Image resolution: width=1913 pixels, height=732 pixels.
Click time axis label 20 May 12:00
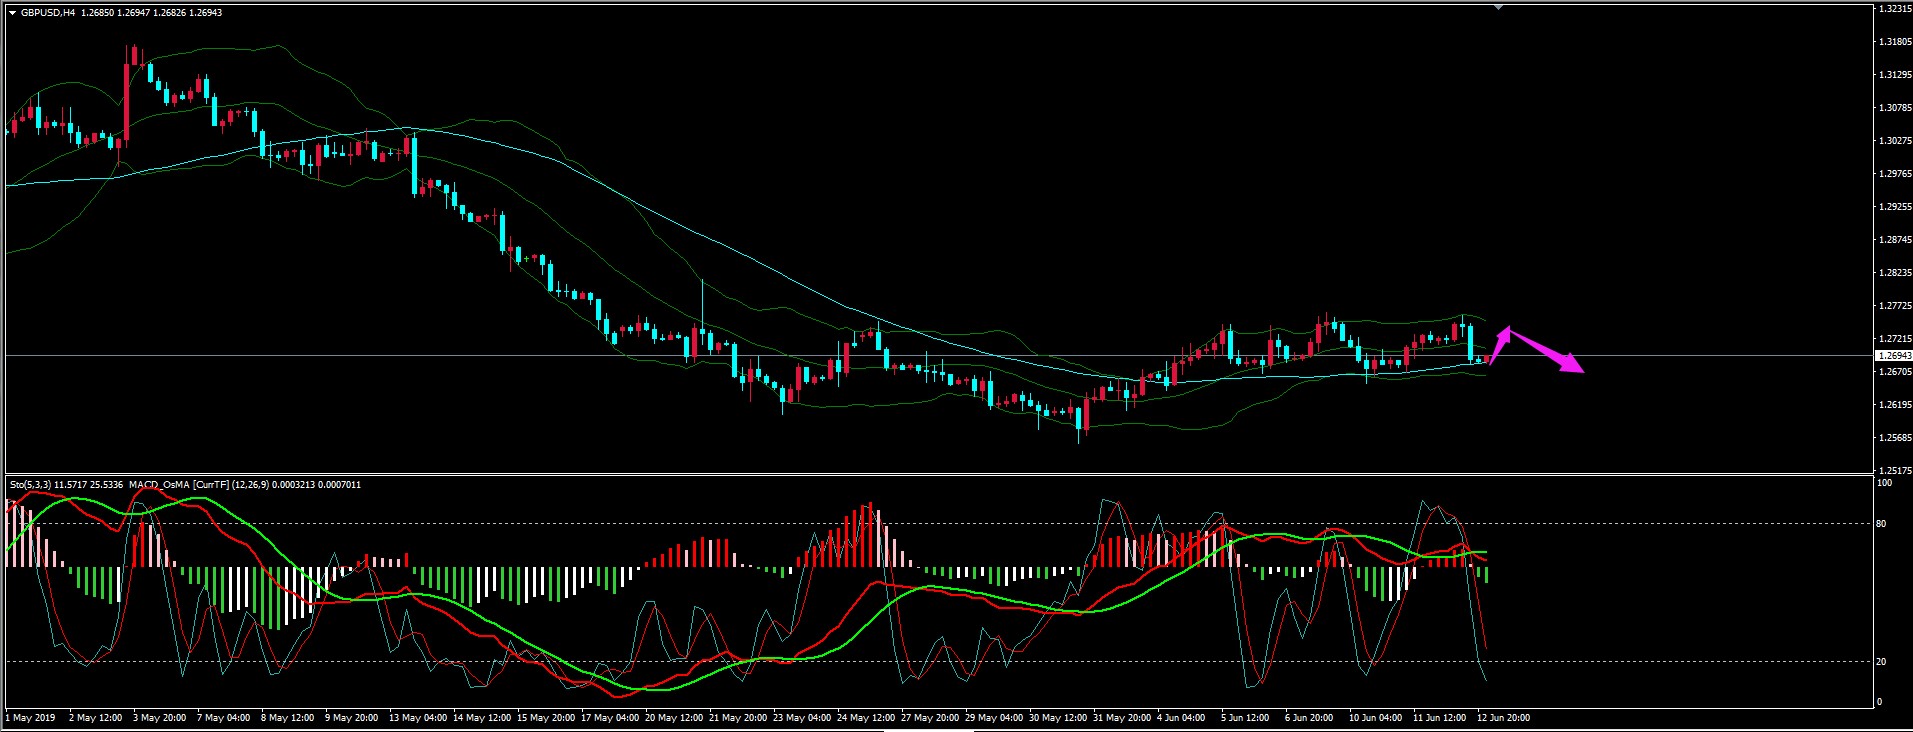coord(674,718)
